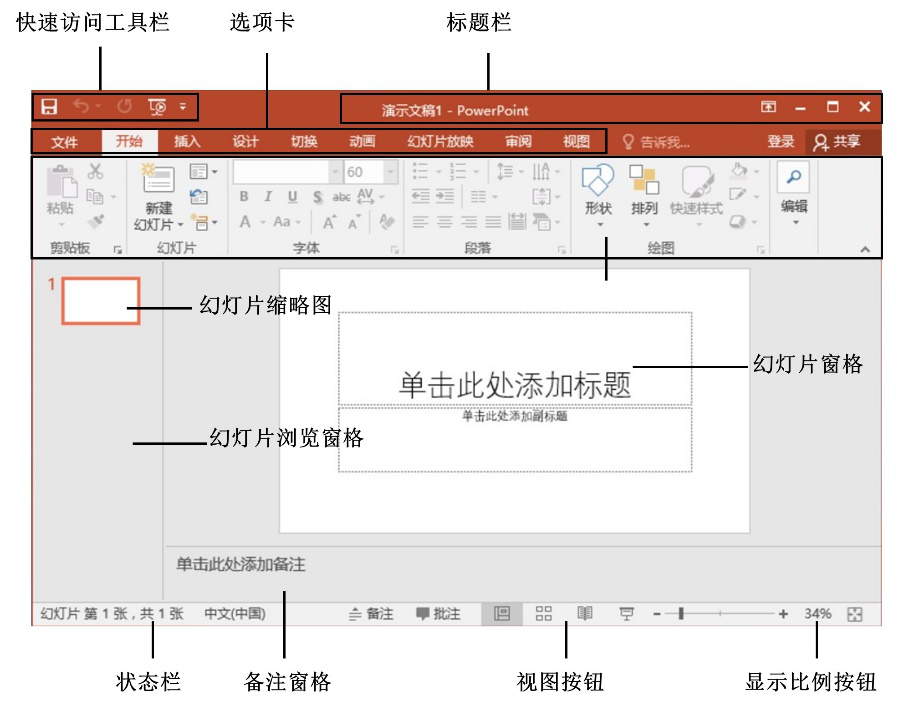Screen dimensions: 899x706
Task: Click the 排列 (Arrange) icon
Action: point(644,182)
